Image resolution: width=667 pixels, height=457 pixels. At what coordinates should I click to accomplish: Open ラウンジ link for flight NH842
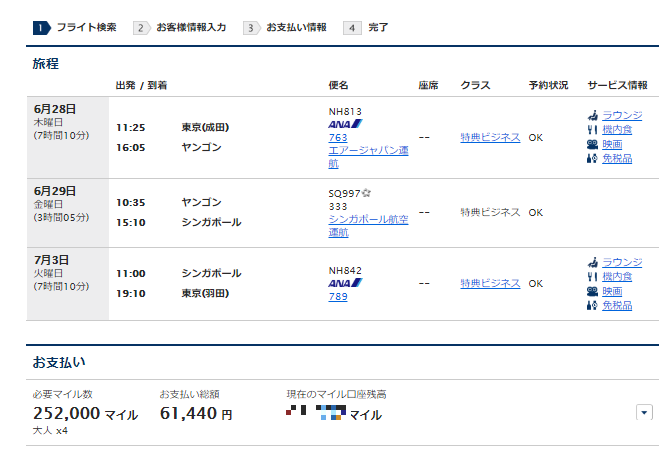[x=622, y=262]
